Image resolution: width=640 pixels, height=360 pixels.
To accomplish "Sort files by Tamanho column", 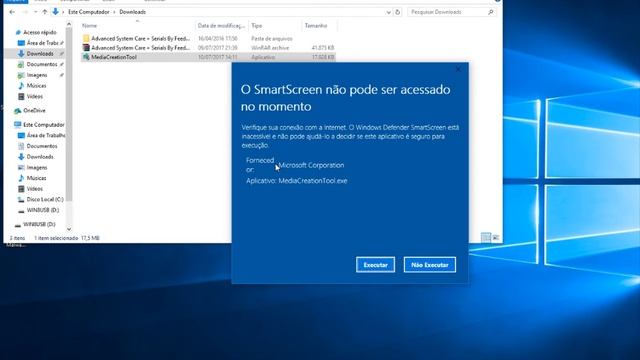I will [319, 26].
